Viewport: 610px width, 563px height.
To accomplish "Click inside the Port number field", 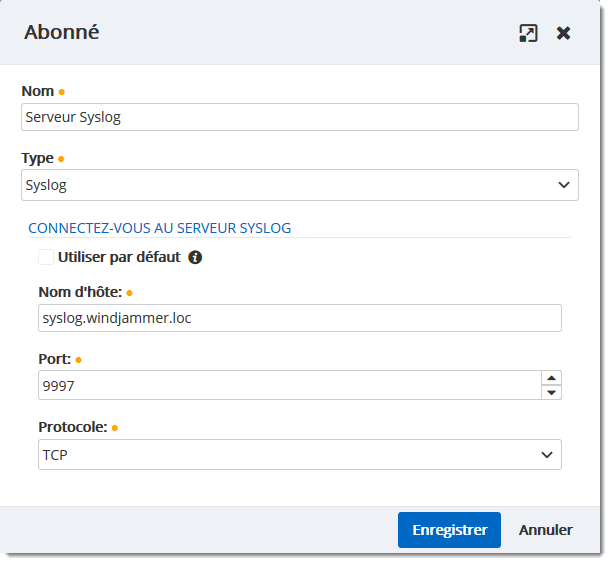I will point(285,385).
